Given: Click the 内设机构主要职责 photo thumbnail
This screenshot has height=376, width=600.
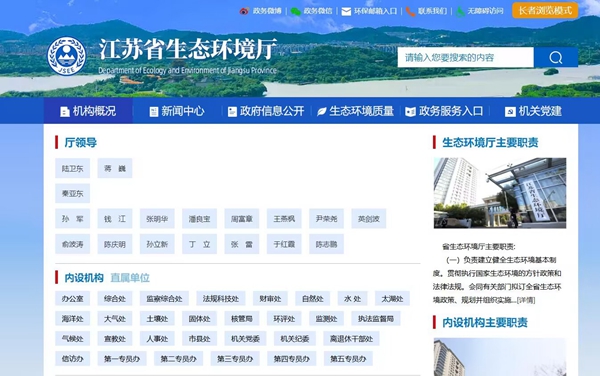Looking at the screenshot, I should (500, 357).
